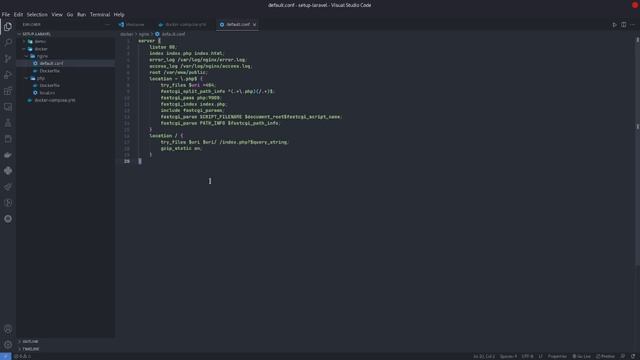Screen dimensions: 640x360
Task: Open the Search view icon
Action: point(8,42)
